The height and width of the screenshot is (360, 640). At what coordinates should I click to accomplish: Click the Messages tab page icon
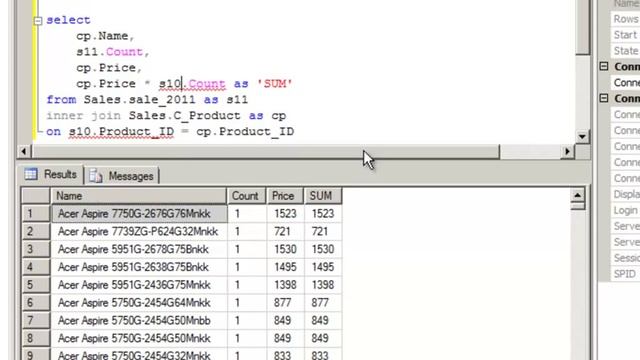point(96,176)
